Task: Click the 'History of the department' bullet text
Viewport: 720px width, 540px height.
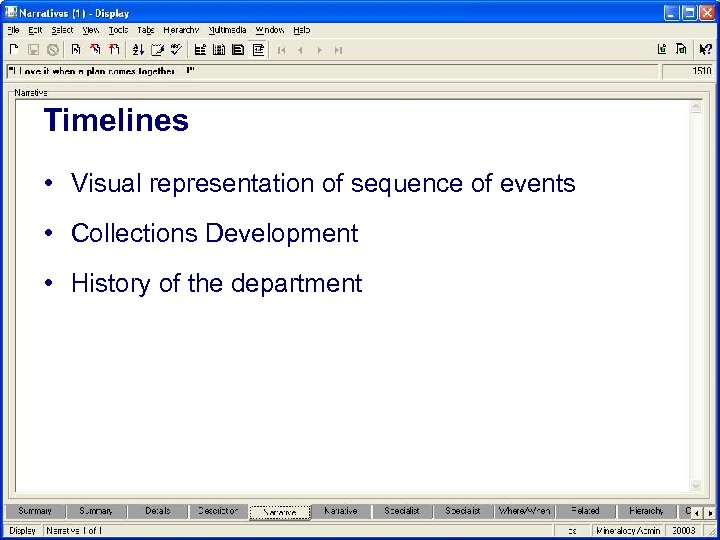Action: point(217,283)
